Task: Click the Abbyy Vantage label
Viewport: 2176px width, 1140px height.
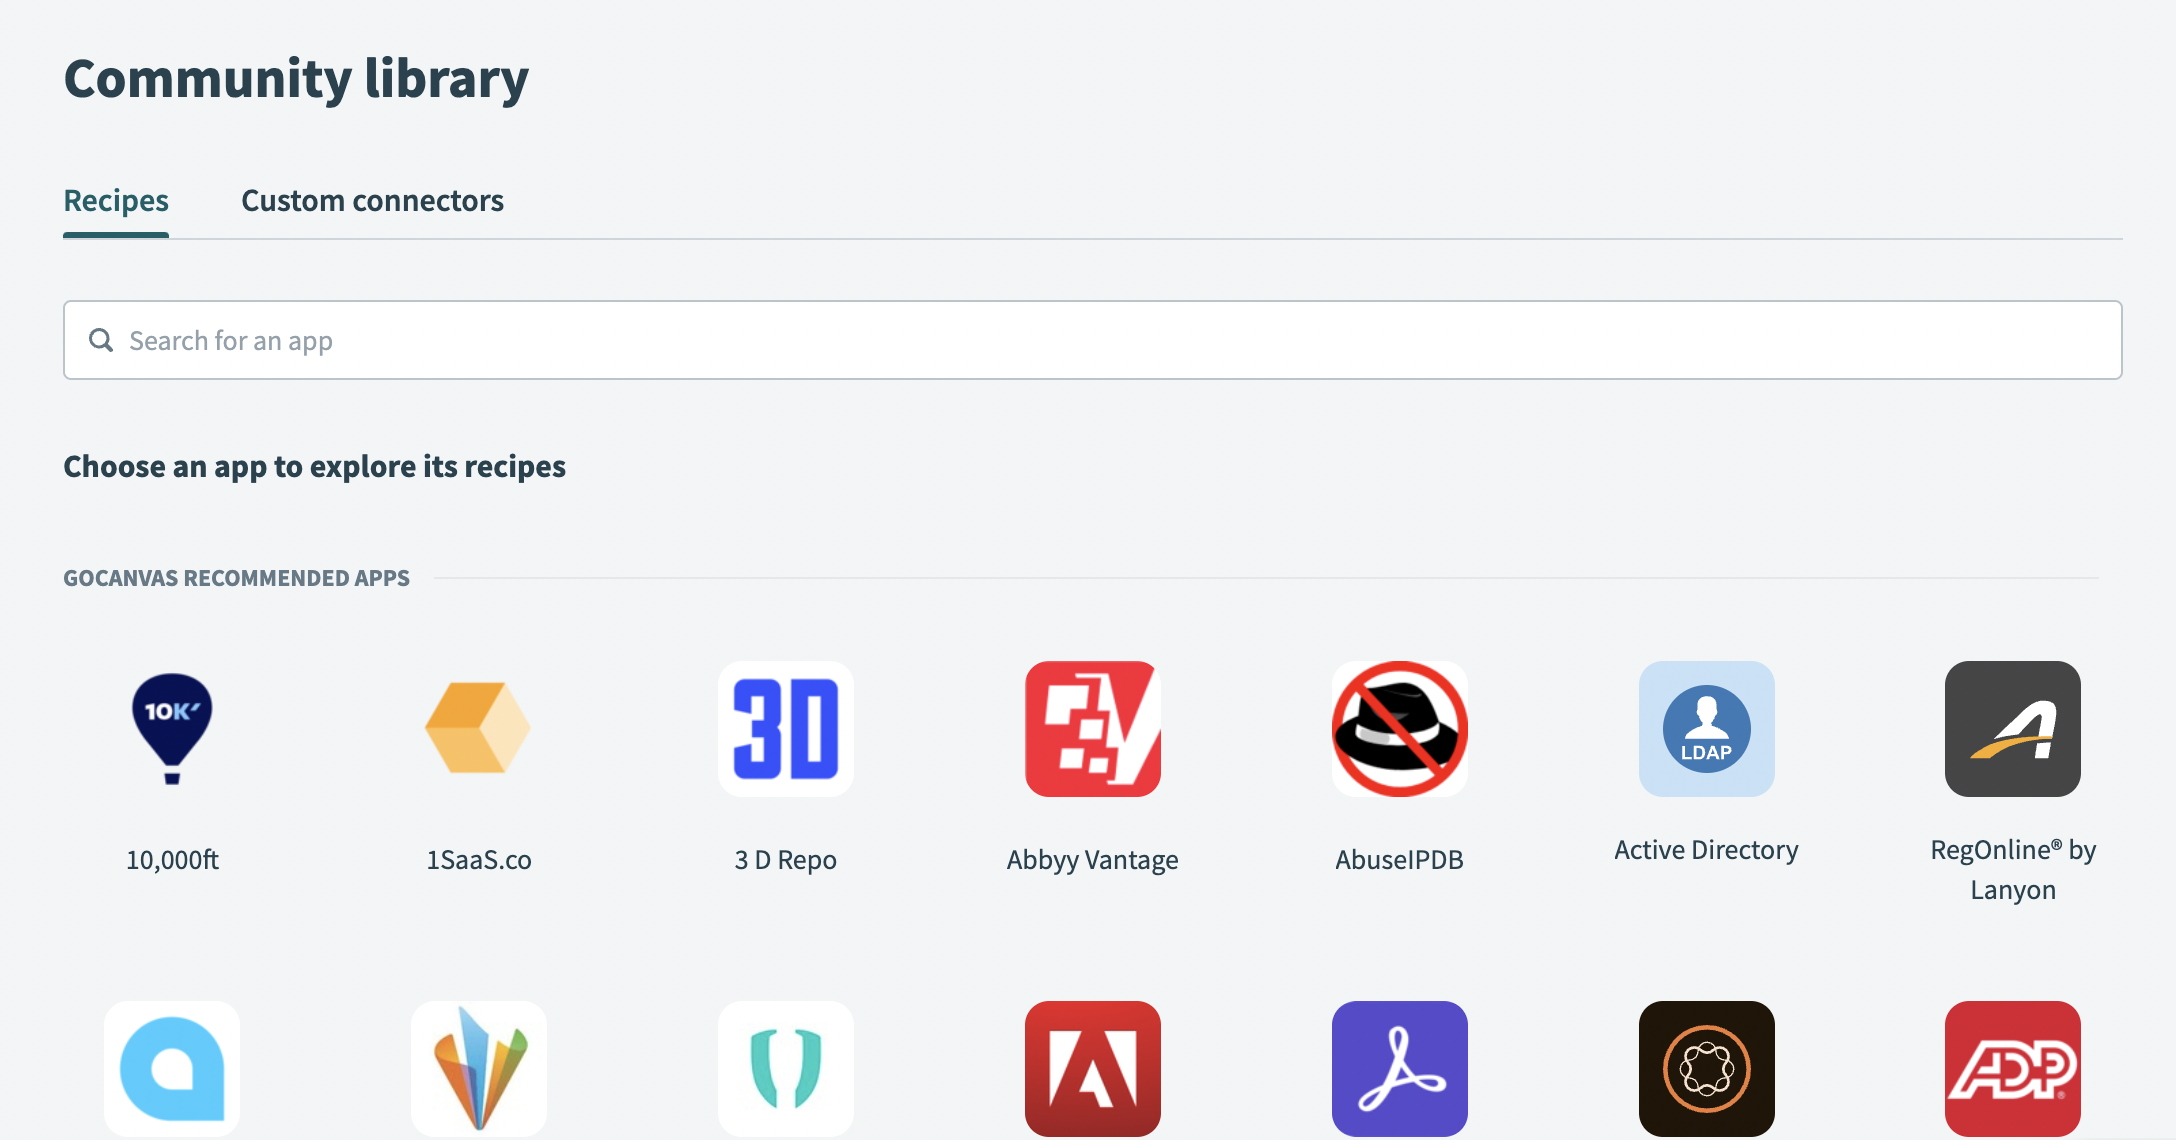Action: point(1093,860)
